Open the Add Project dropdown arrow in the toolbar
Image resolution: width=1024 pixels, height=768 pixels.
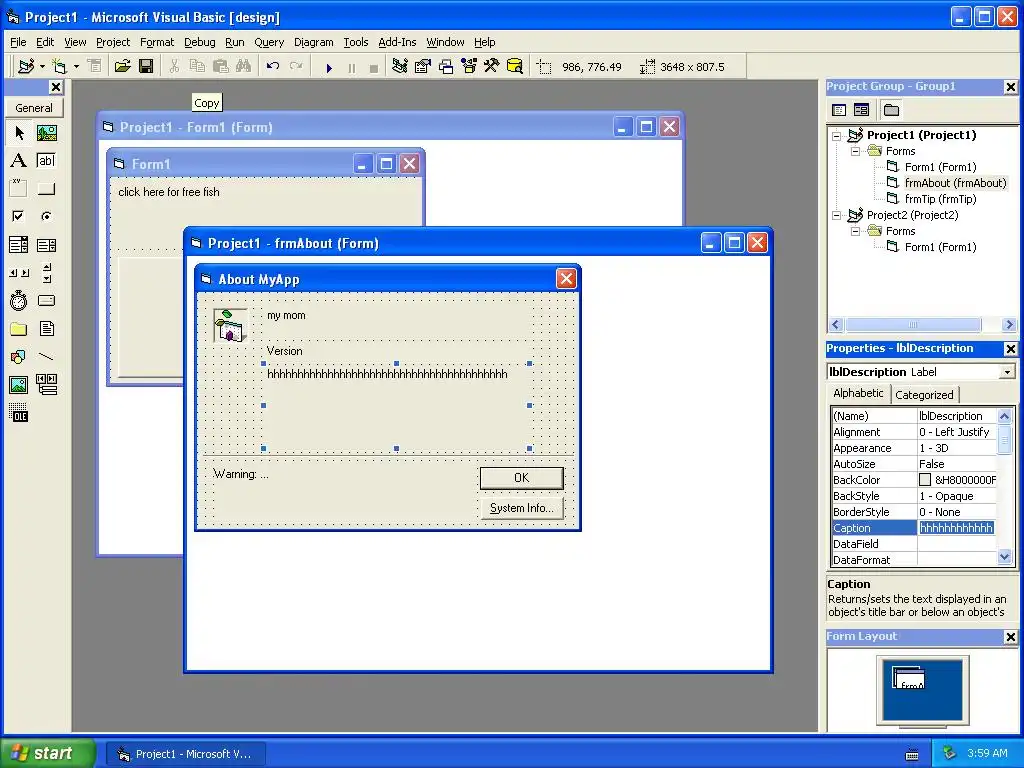tap(42, 67)
